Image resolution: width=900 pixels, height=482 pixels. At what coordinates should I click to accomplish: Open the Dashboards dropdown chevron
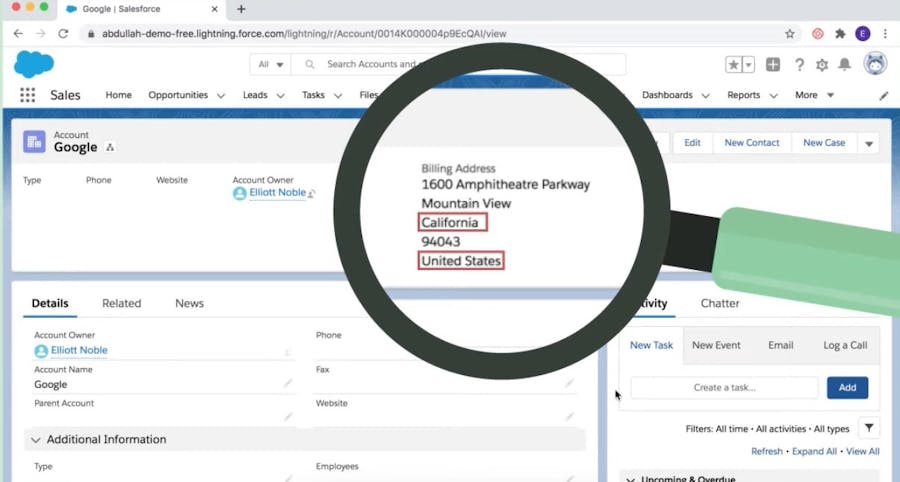tap(705, 96)
